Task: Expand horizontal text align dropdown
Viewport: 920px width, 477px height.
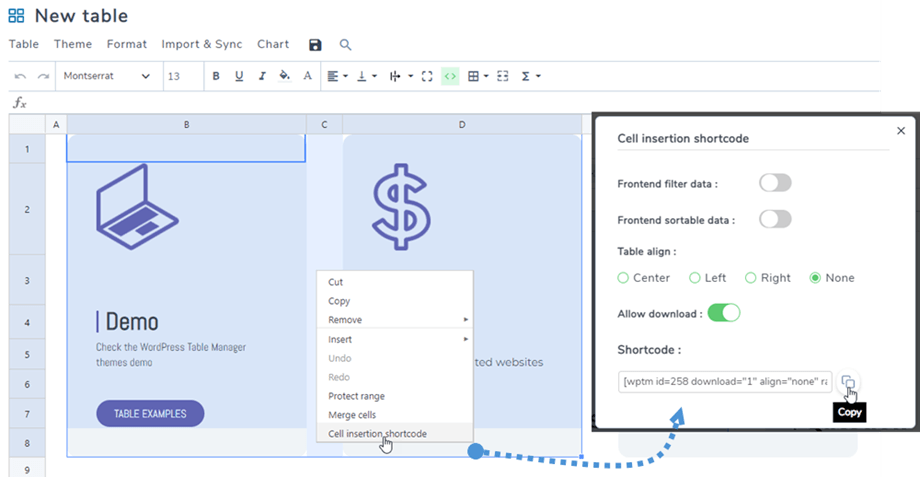Action: [337, 76]
